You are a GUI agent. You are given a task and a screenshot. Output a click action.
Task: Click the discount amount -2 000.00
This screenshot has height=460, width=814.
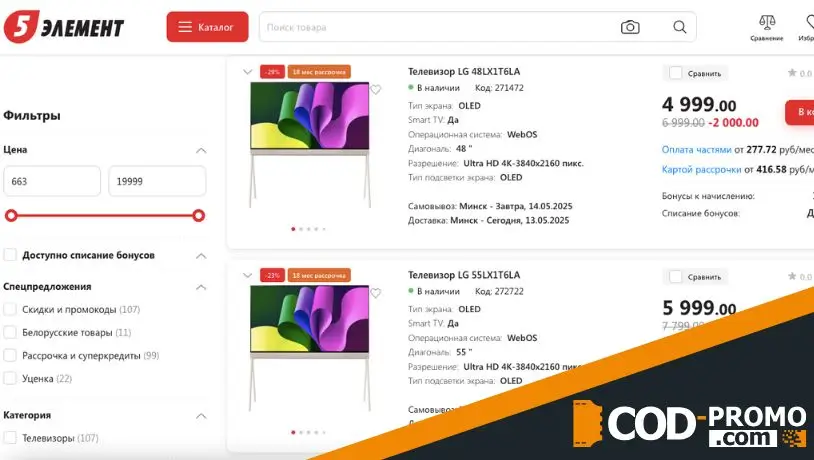pyautogui.click(x=734, y=123)
